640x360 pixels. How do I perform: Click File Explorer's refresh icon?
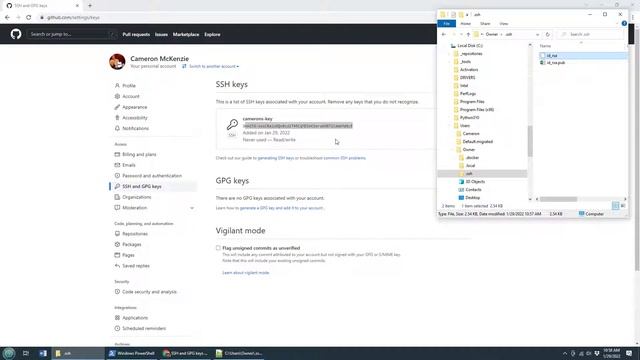pyautogui.click(x=548, y=34)
